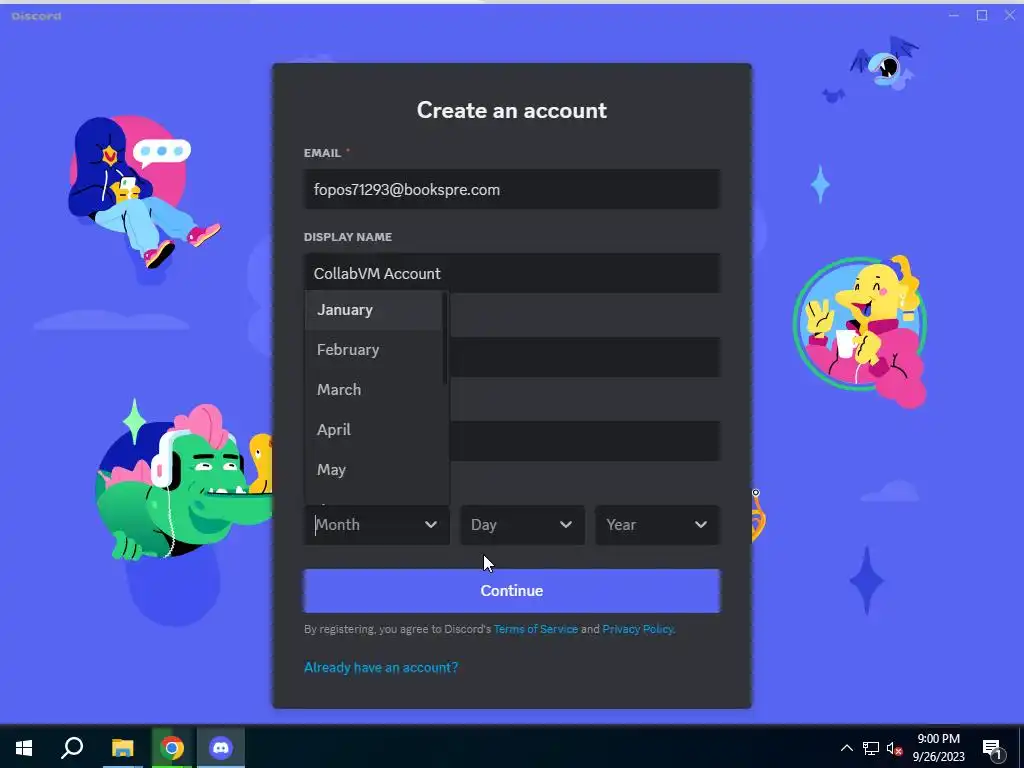Minimize the Discord window
This screenshot has width=1024, height=768.
point(954,15)
